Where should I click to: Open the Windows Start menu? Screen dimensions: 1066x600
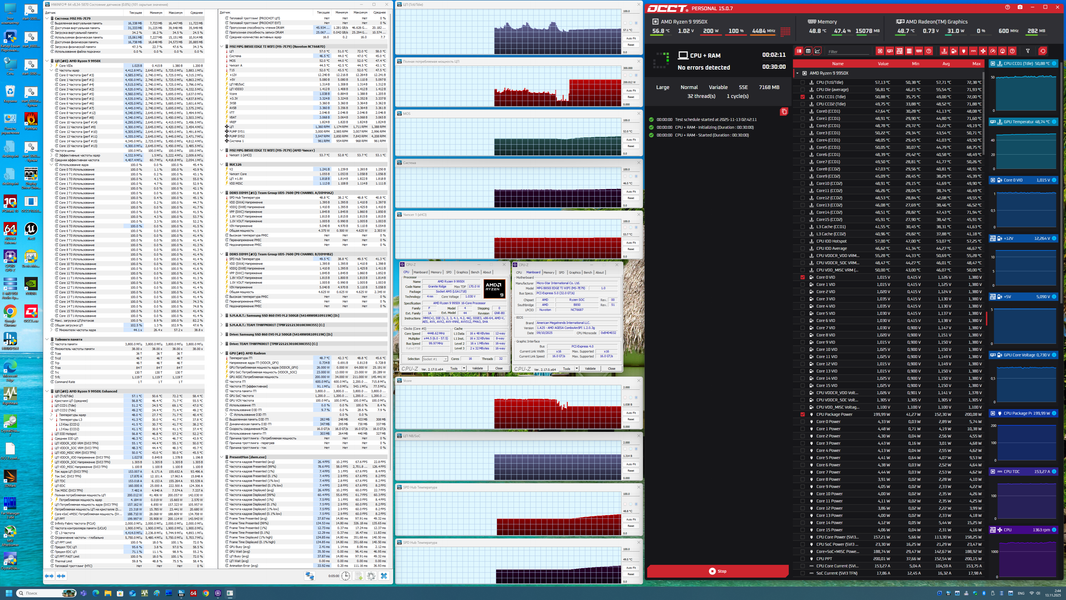point(9,593)
